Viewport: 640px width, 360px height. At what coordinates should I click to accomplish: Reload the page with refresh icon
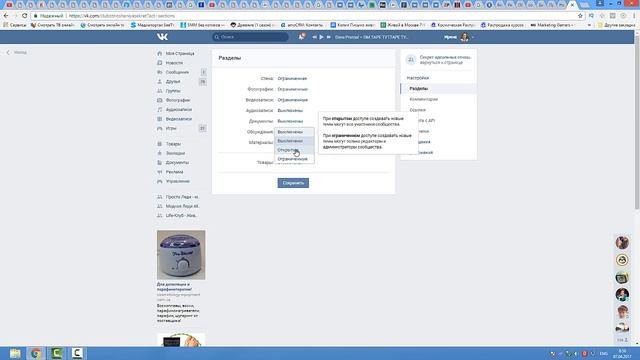pos(24,16)
